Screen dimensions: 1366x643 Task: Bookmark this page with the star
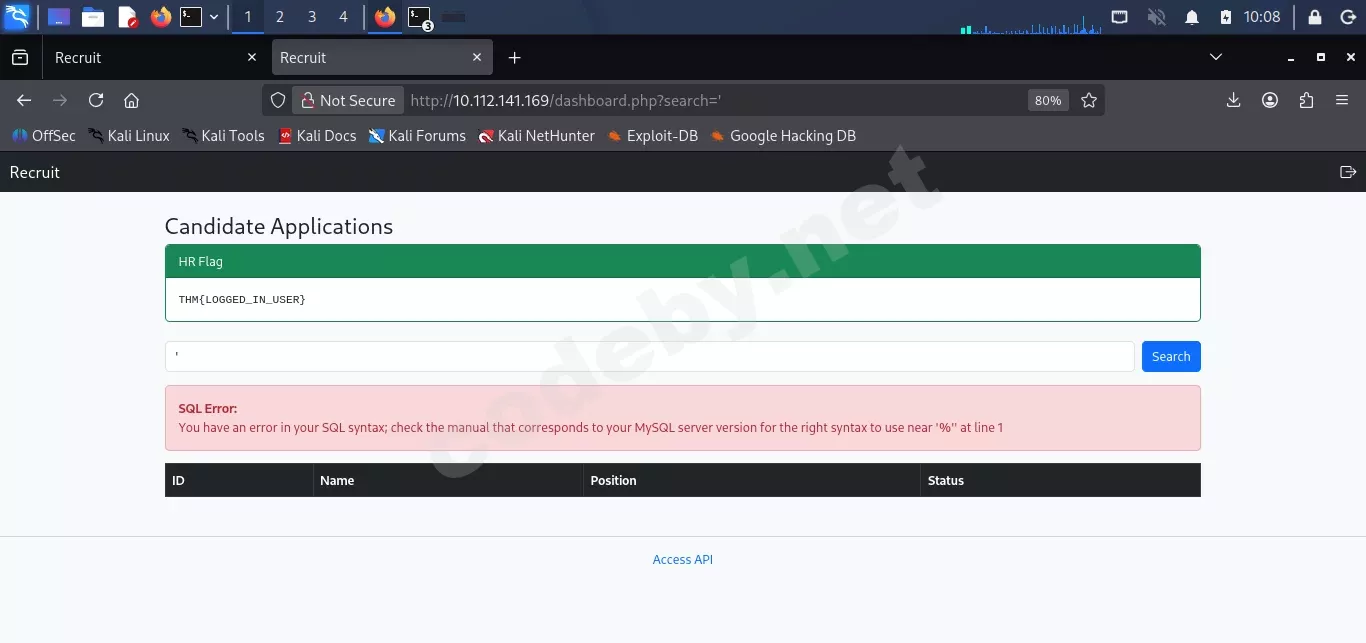1089,100
